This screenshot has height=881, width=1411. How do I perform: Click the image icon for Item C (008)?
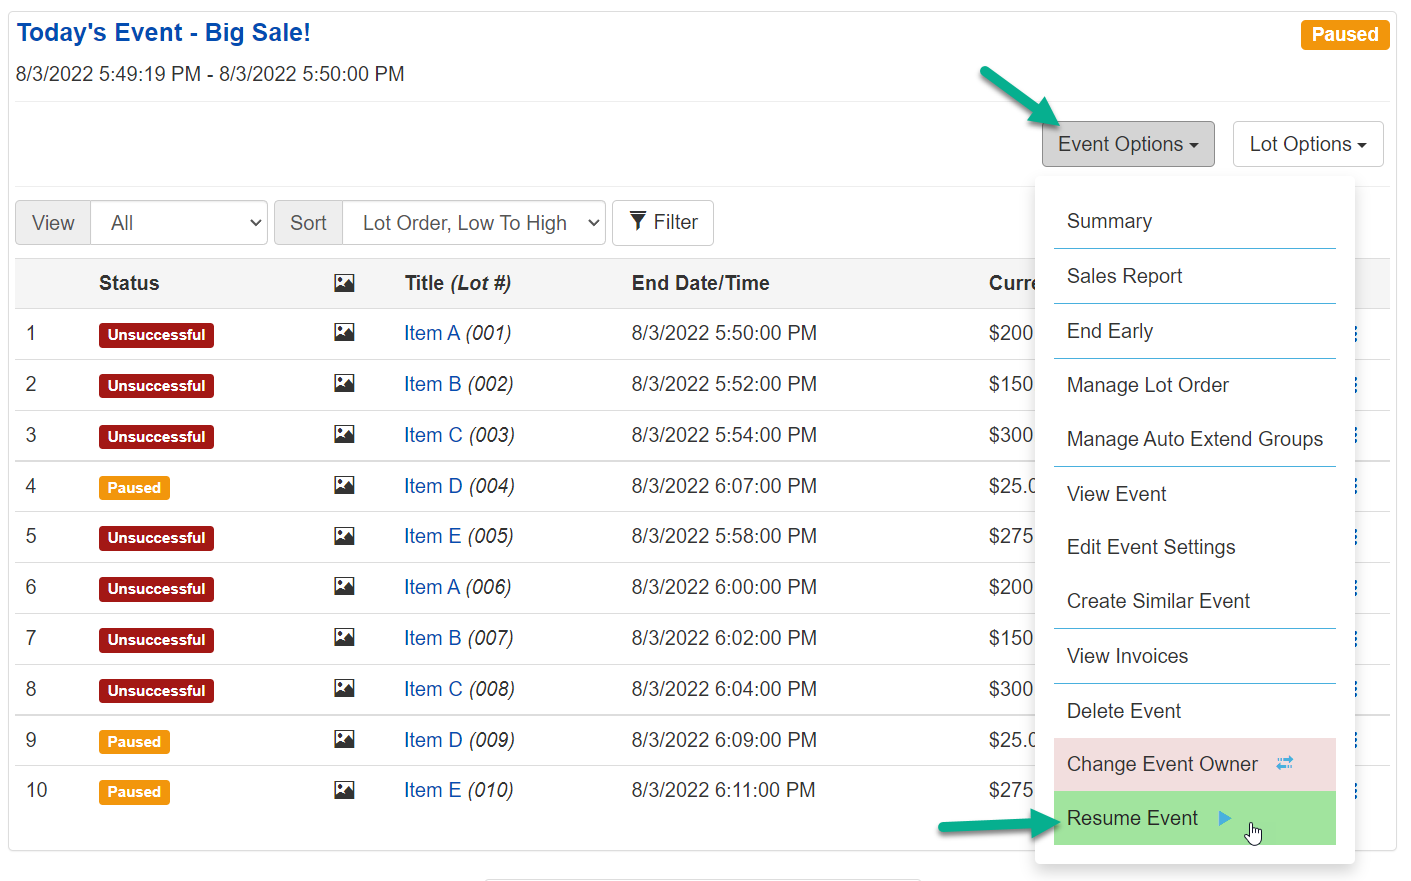(x=344, y=688)
